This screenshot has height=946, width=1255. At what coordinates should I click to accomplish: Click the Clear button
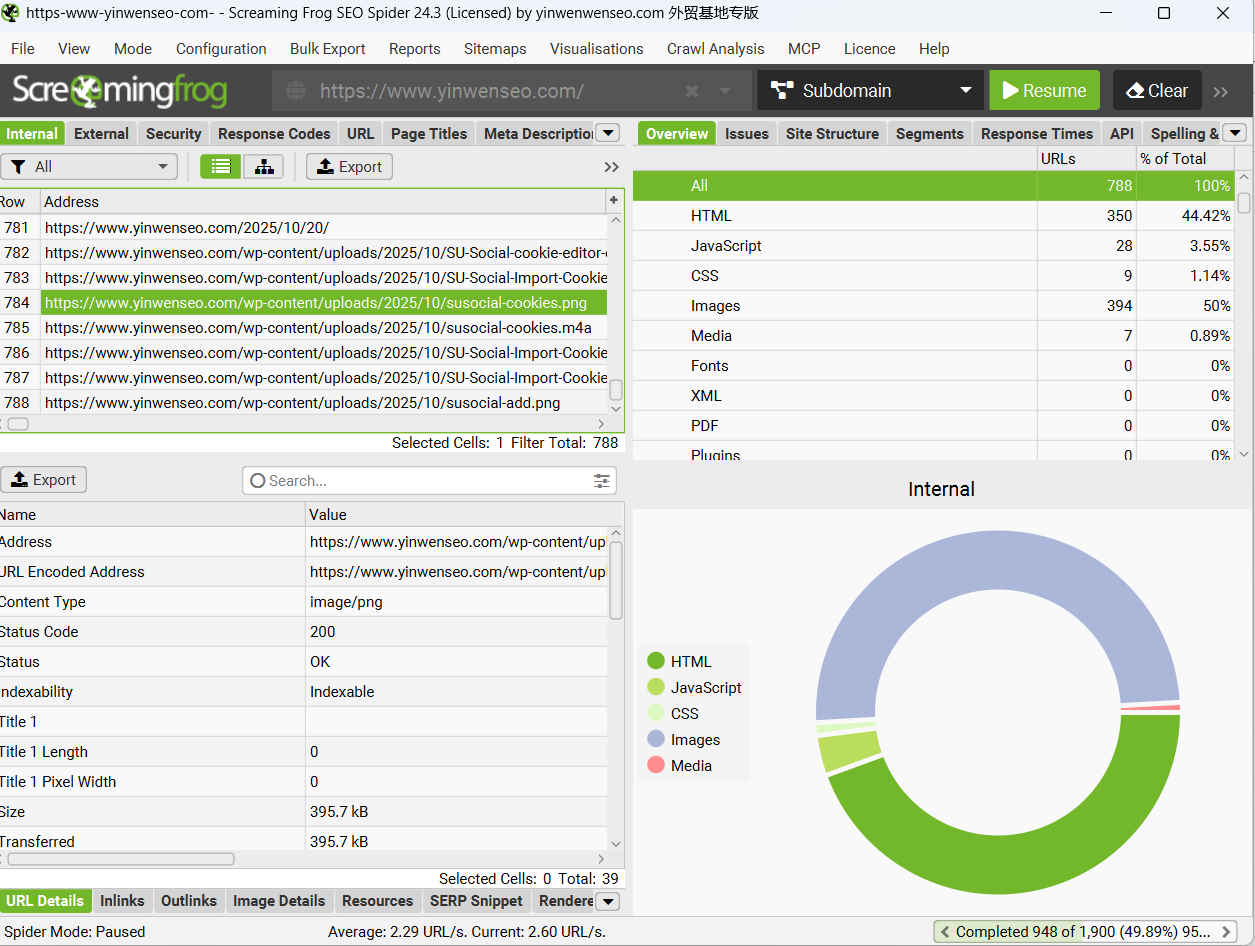click(x=1157, y=90)
